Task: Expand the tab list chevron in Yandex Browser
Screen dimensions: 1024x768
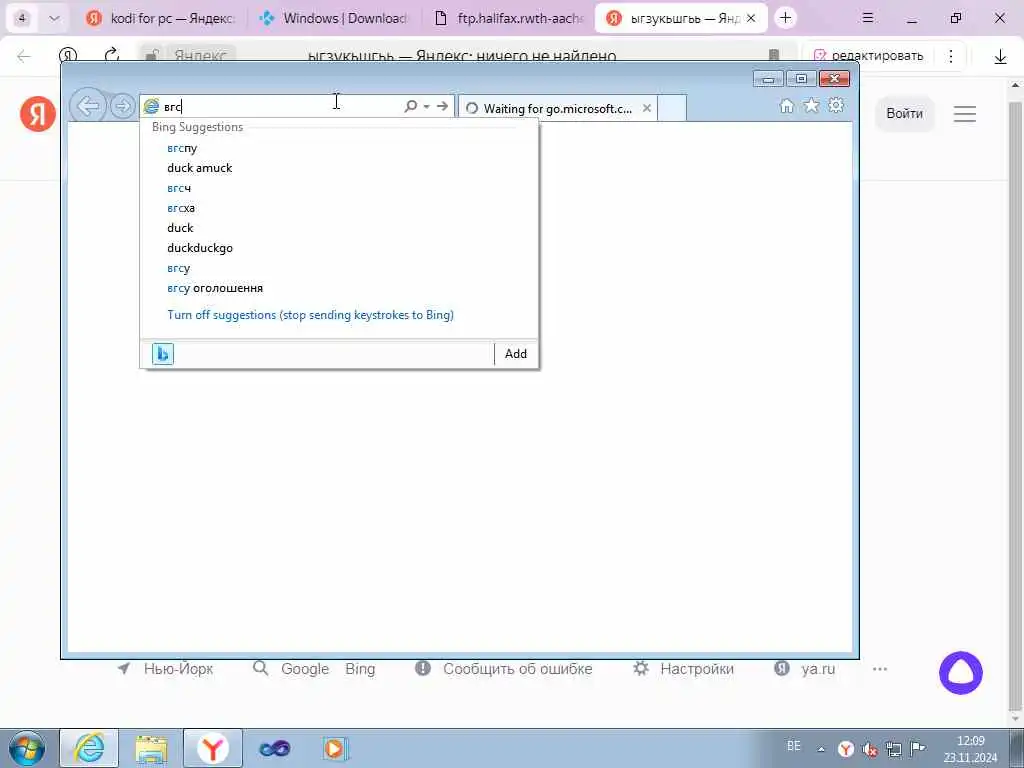Action: tap(54, 18)
